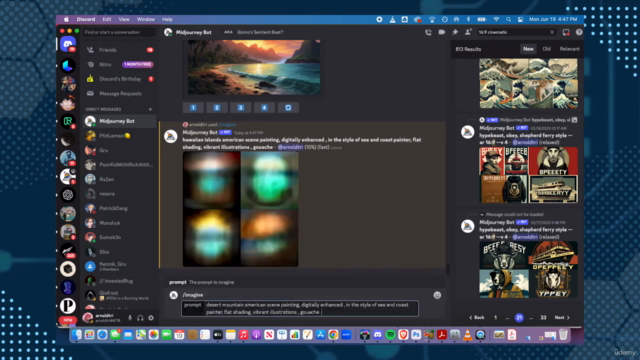Screen dimensions: 640x360
Task: Open Edit menu in macOS menu bar
Action: (x=107, y=19)
